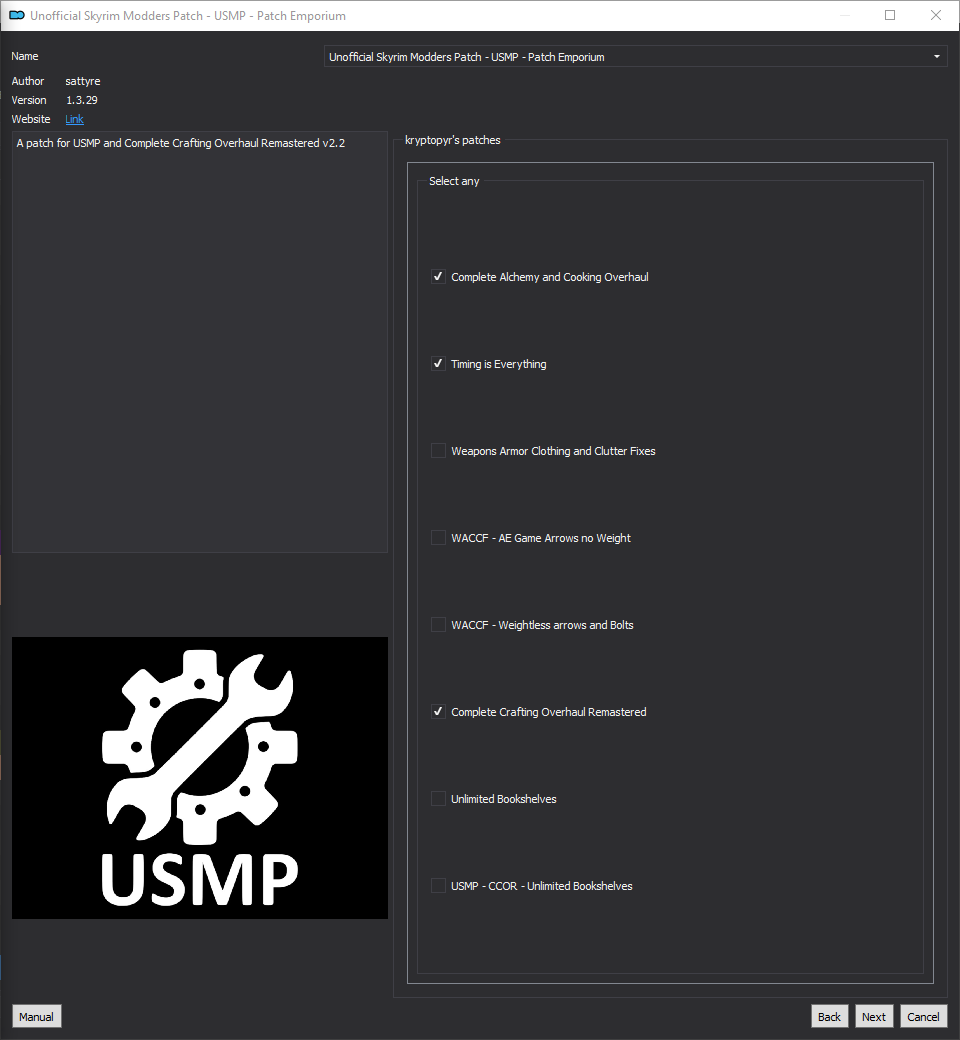Go to the Back page

point(829,1016)
